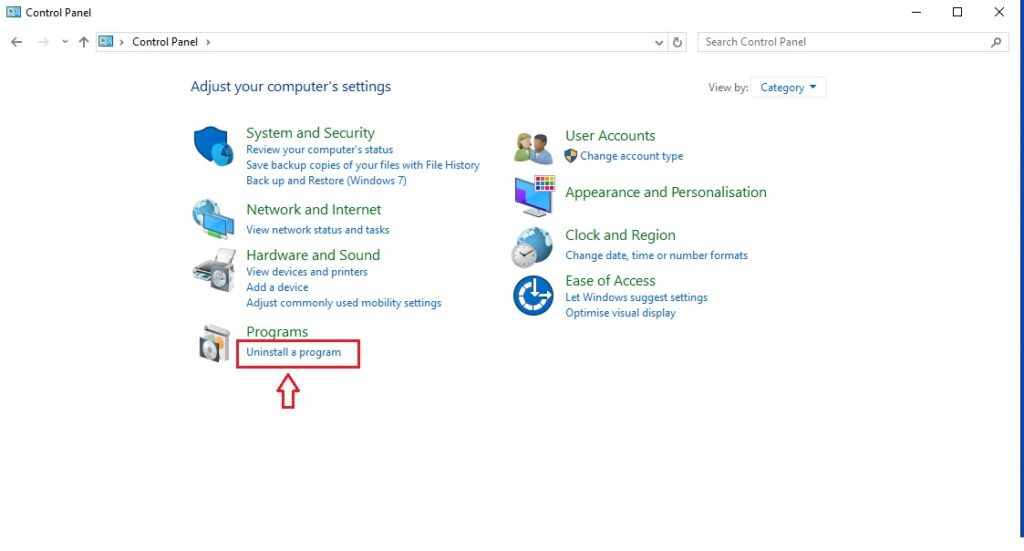The image size is (1024, 551).
Task: Open Hardware and Sound category
Action: [313, 255]
